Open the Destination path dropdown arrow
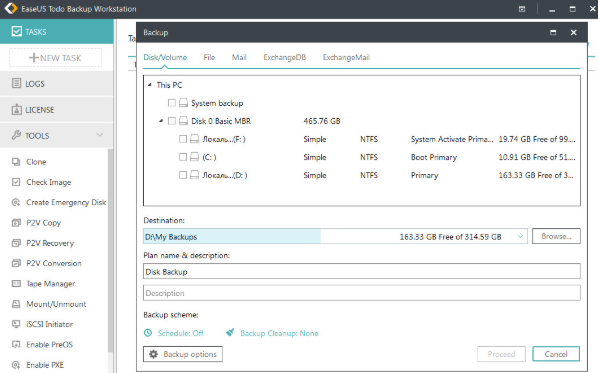 520,236
